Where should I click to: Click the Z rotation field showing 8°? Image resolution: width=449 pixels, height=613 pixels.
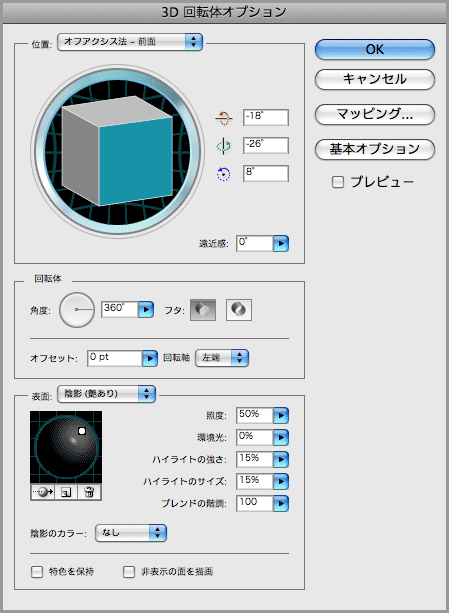click(266, 173)
